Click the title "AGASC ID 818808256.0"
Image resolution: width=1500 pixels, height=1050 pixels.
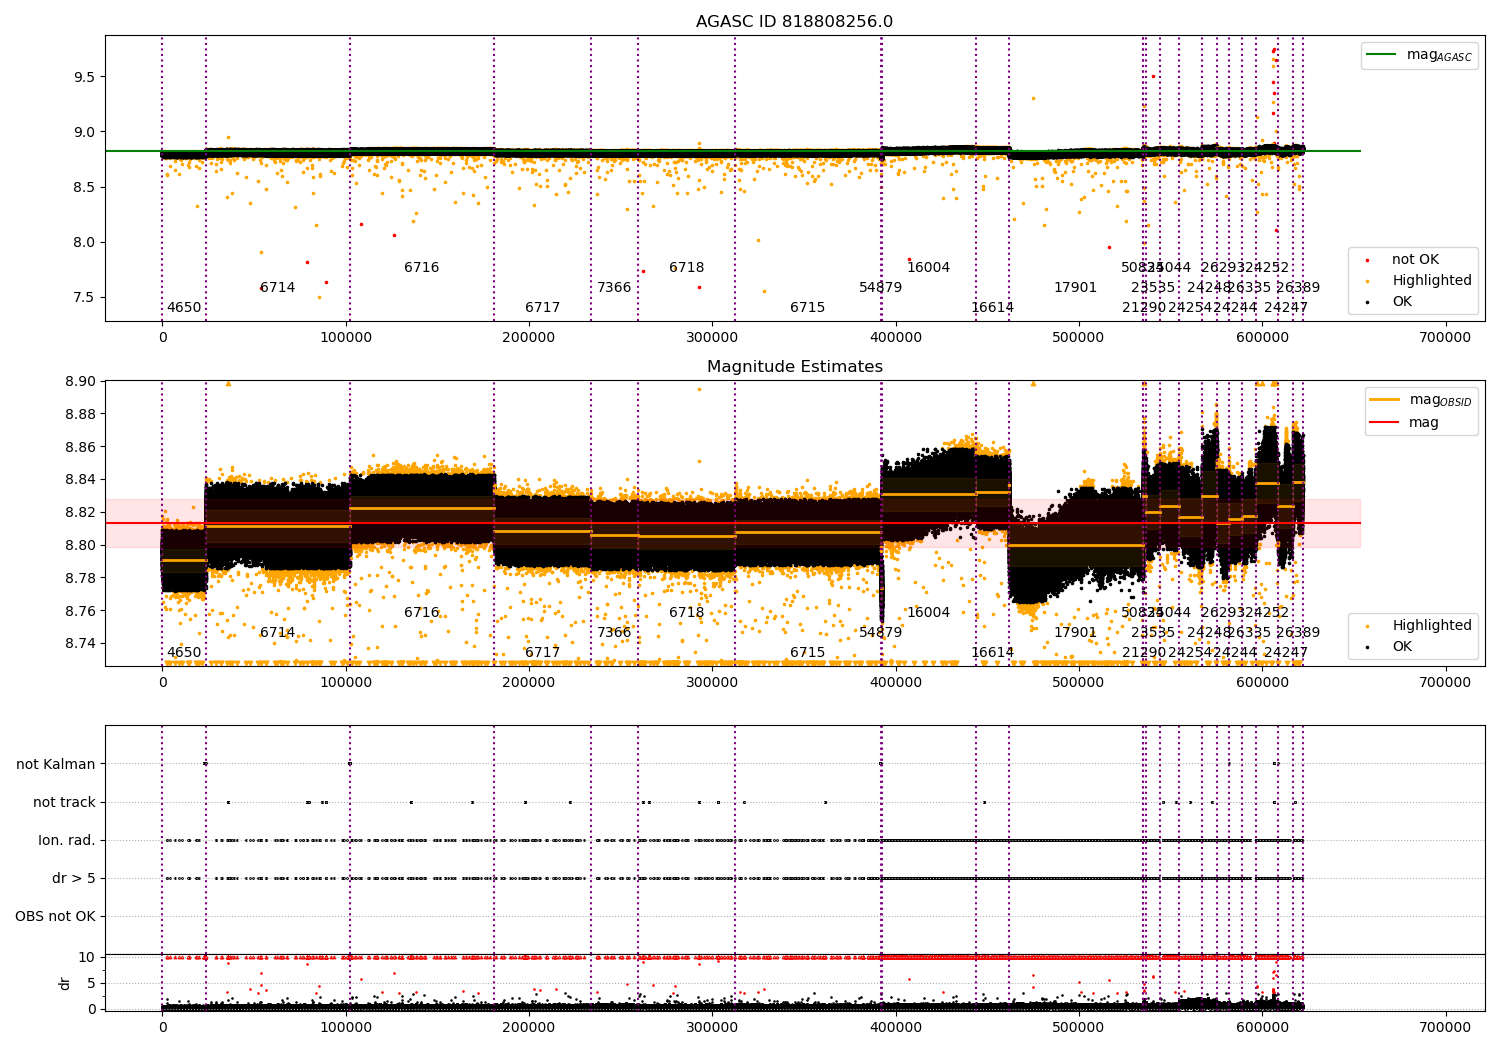coord(794,22)
